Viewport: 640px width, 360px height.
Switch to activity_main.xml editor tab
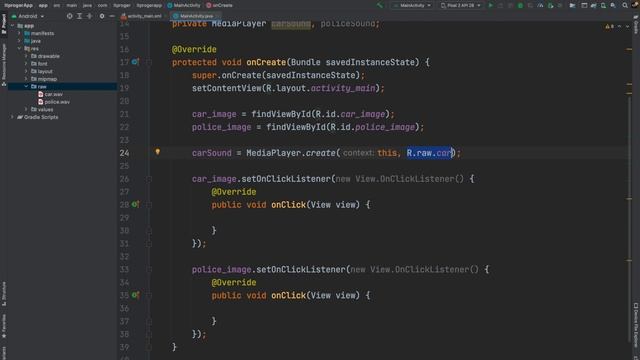(x=142, y=16)
